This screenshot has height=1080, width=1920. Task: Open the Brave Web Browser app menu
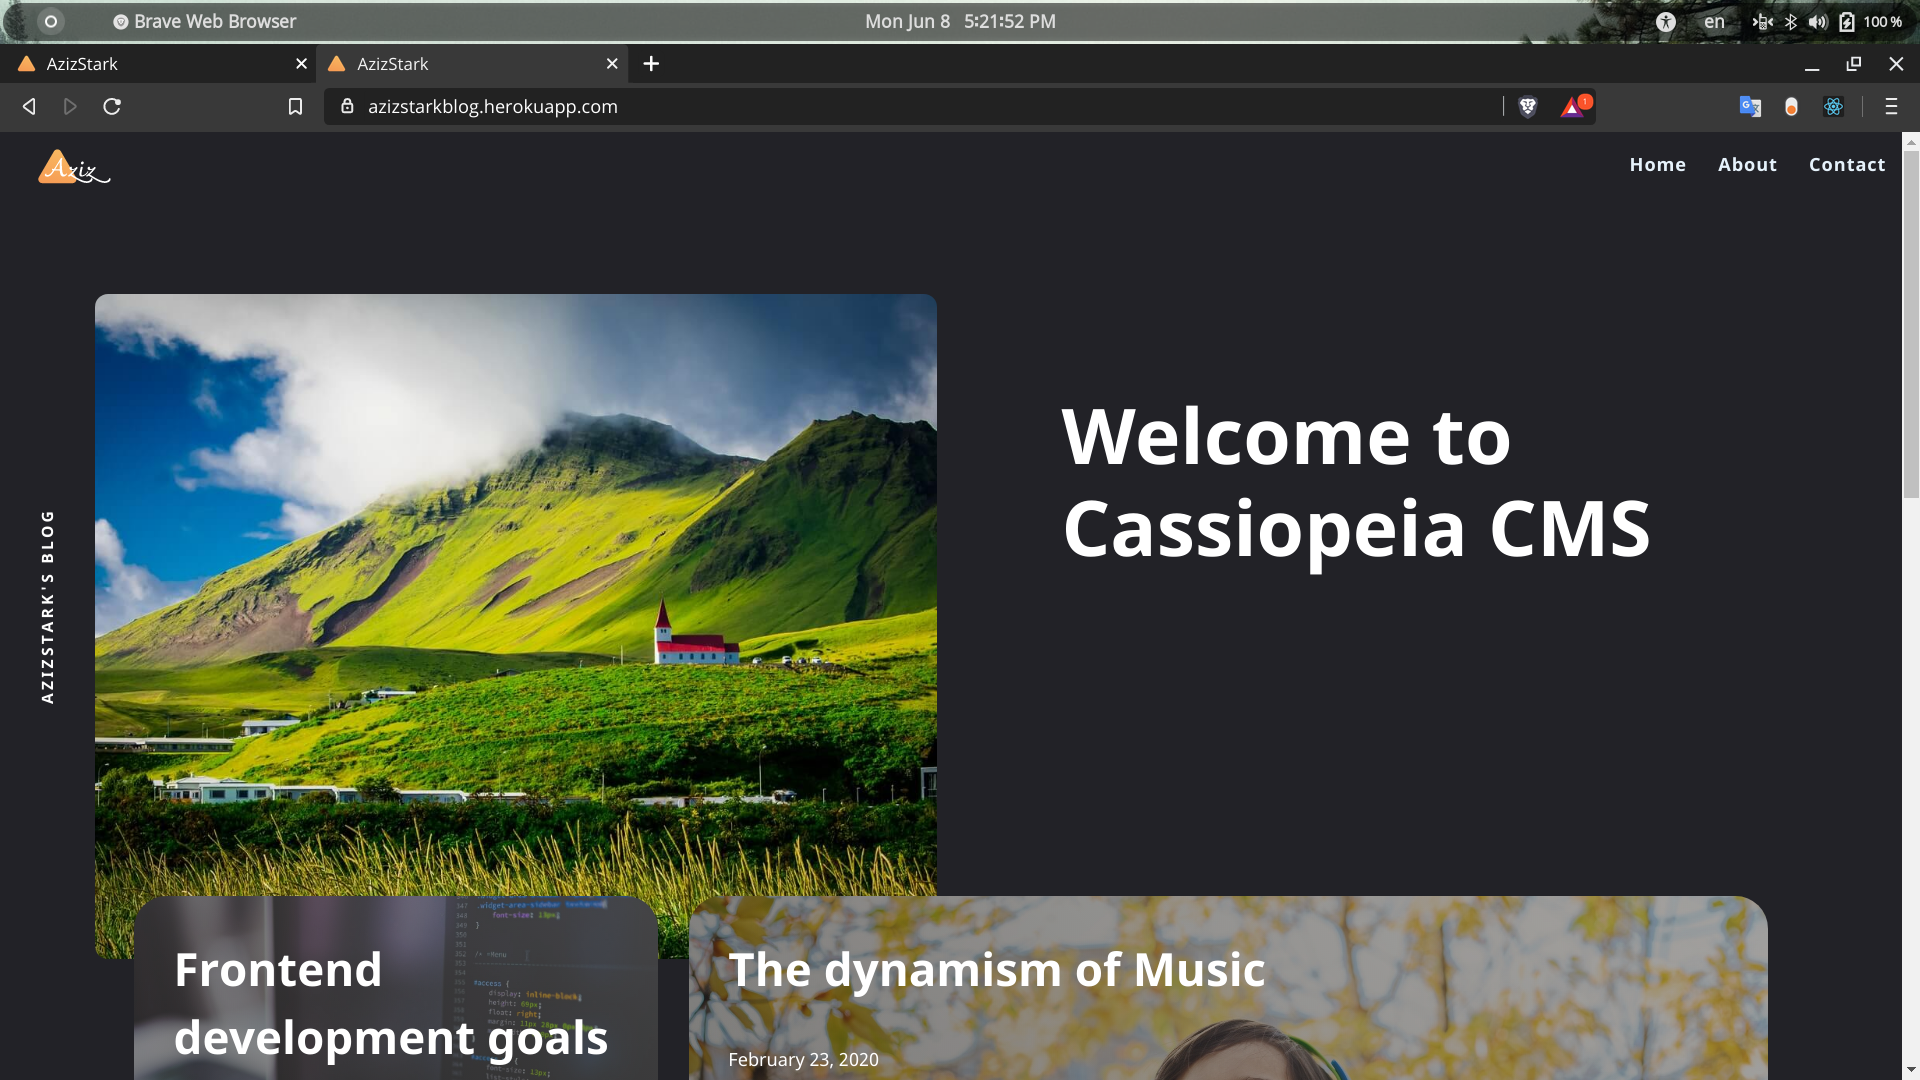pyautogui.click(x=204, y=21)
